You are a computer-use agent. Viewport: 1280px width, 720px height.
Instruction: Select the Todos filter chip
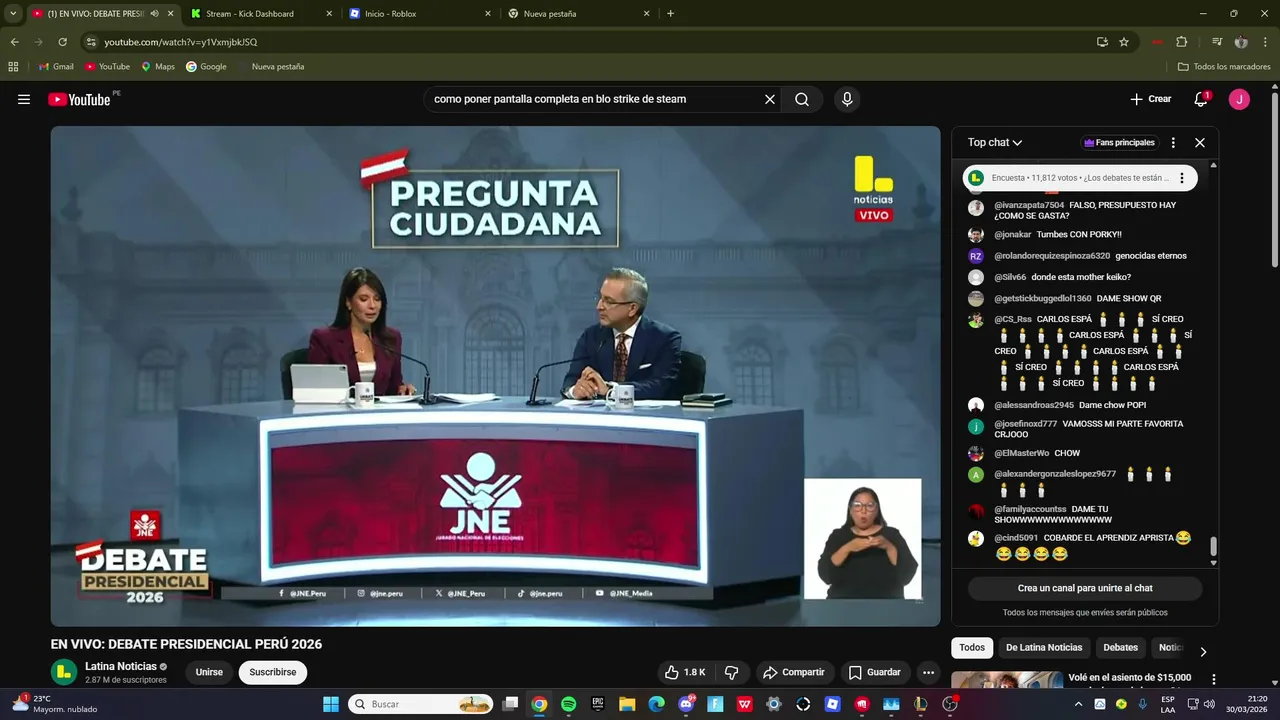click(x=972, y=647)
